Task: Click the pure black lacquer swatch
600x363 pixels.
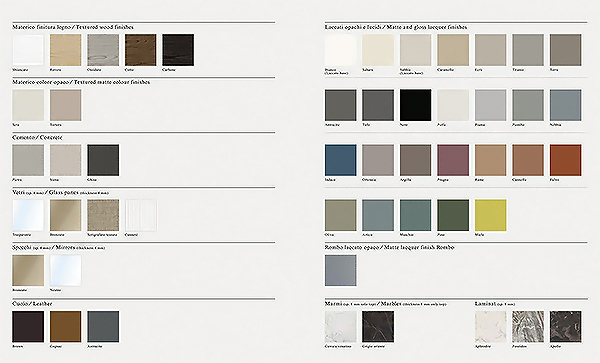Action: pos(415,105)
